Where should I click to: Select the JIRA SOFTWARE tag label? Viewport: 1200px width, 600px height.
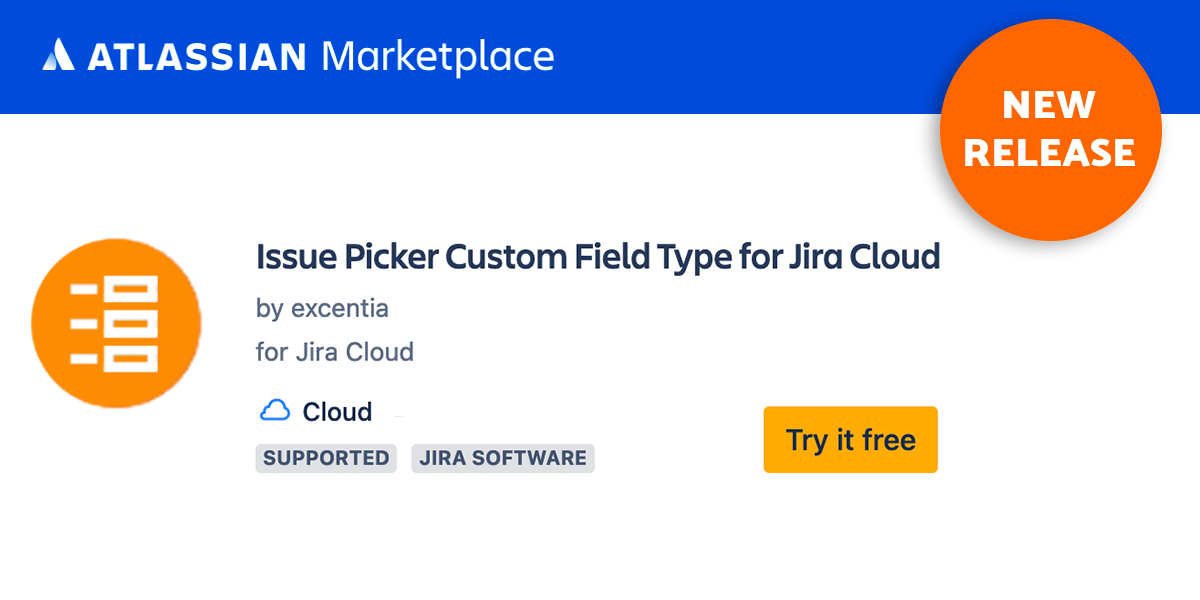[503, 458]
